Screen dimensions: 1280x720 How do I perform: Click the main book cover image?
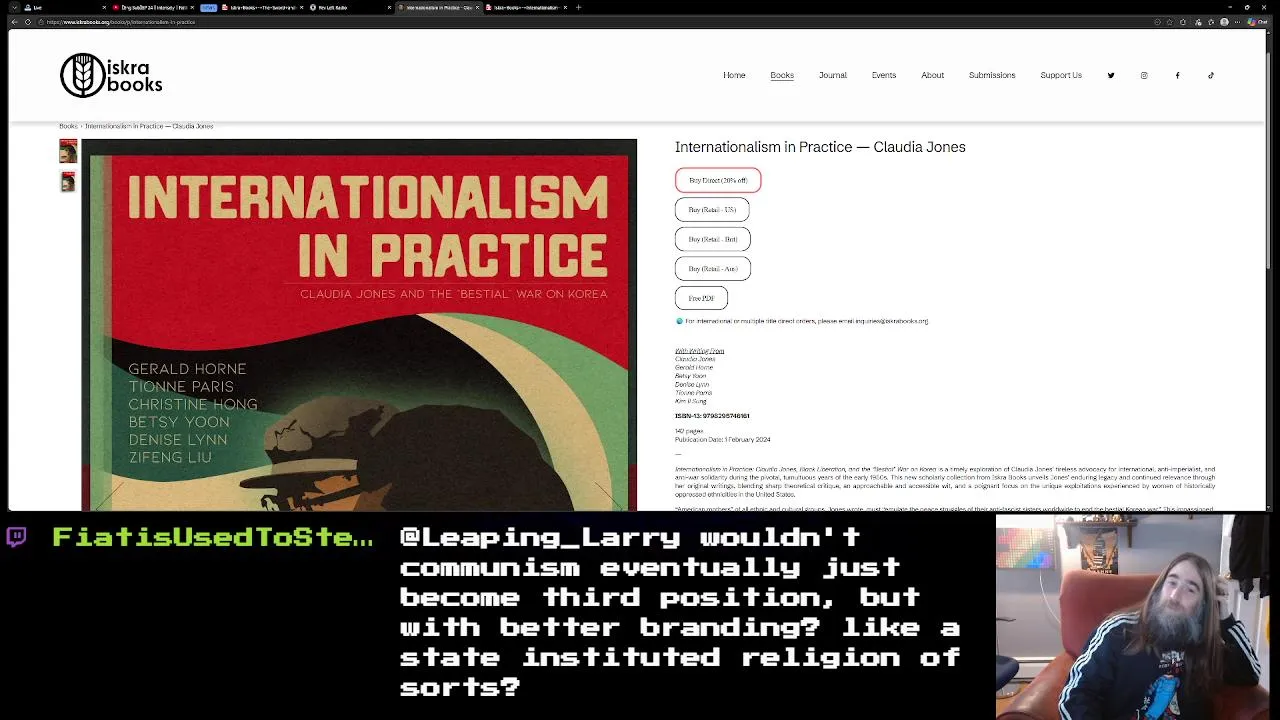click(359, 325)
